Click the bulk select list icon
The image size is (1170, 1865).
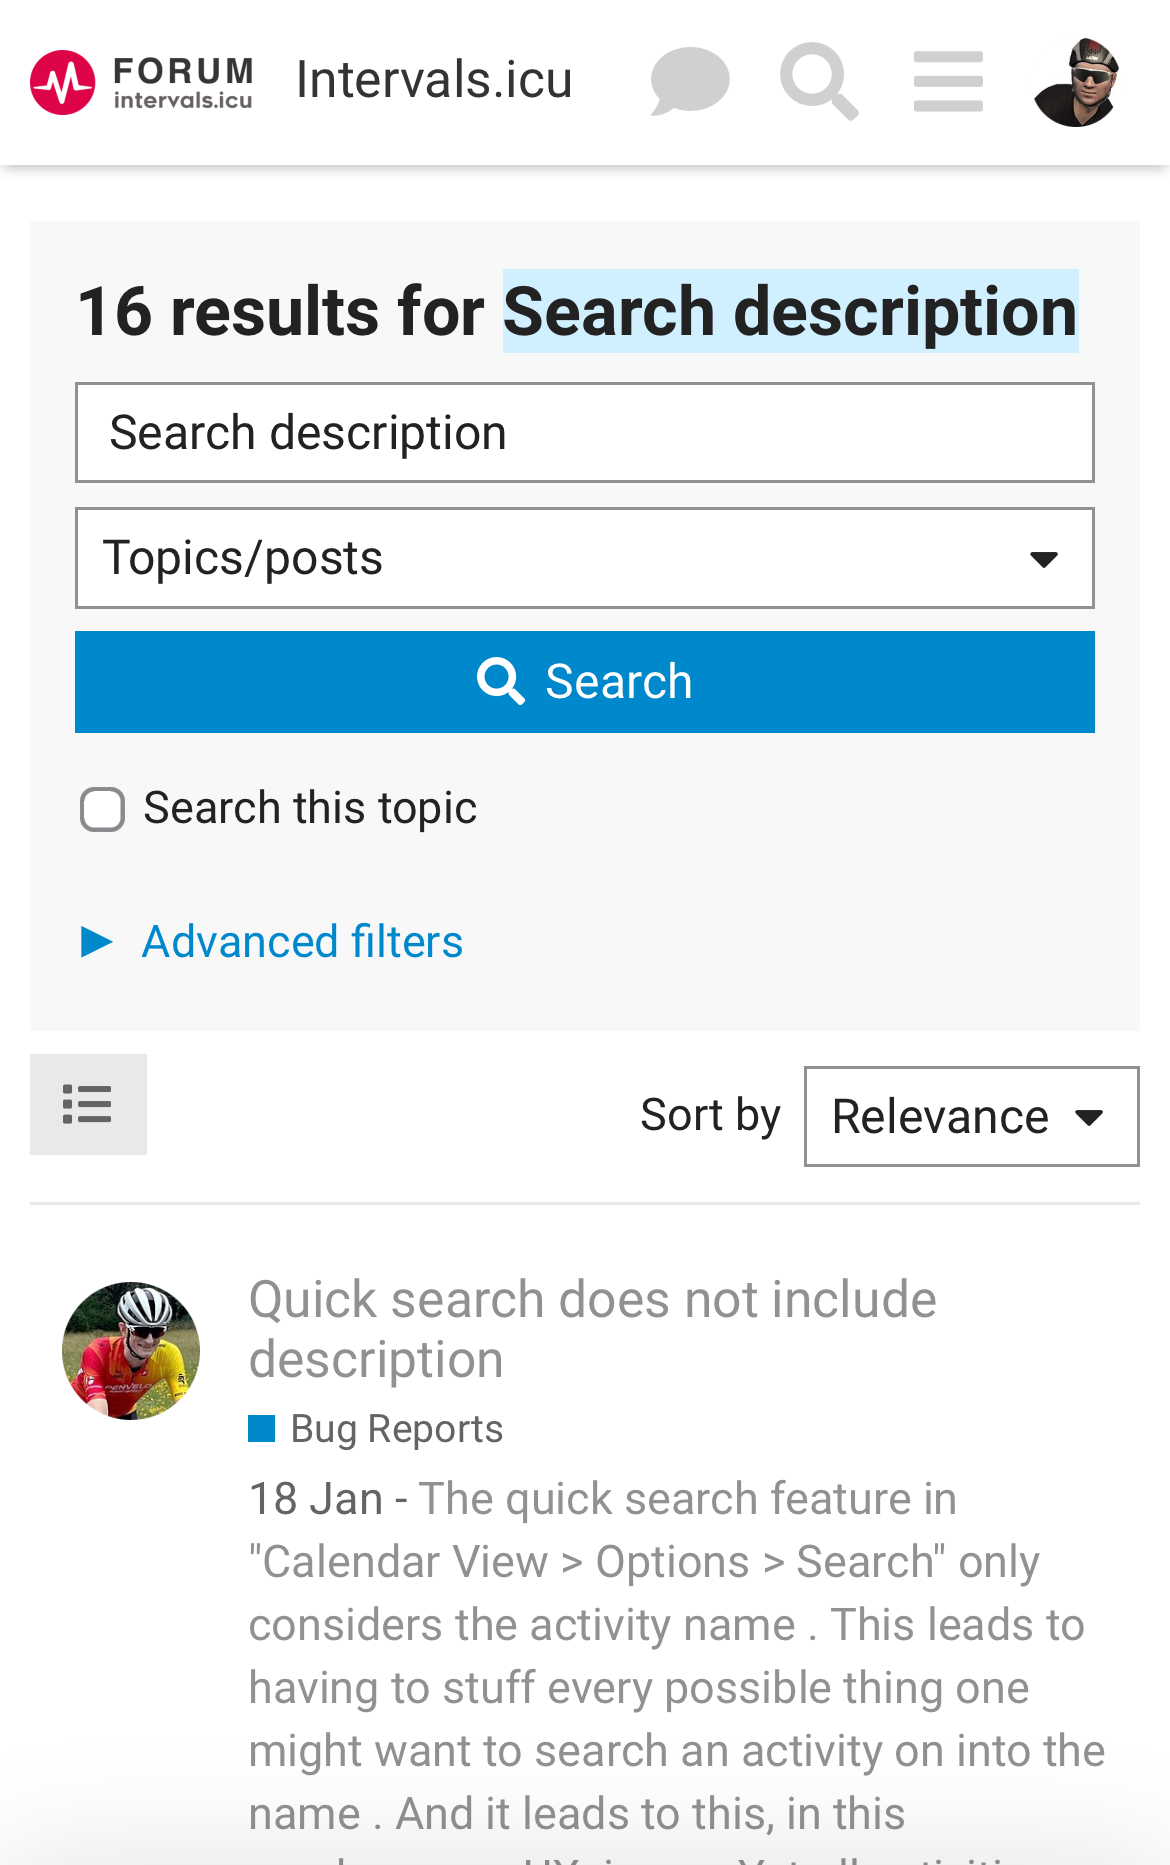tap(88, 1105)
